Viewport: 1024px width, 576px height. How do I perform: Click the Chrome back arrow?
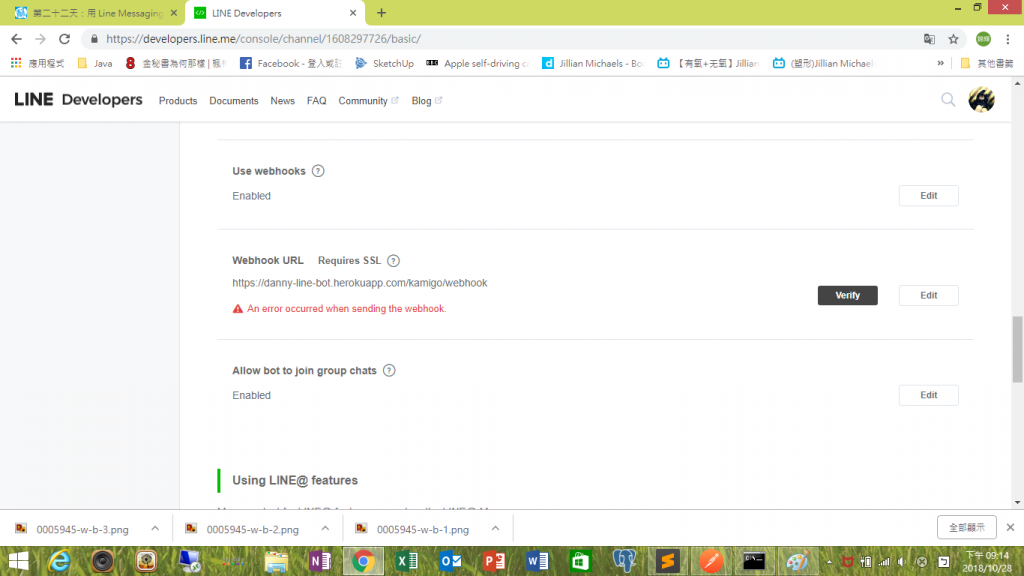click(16, 39)
